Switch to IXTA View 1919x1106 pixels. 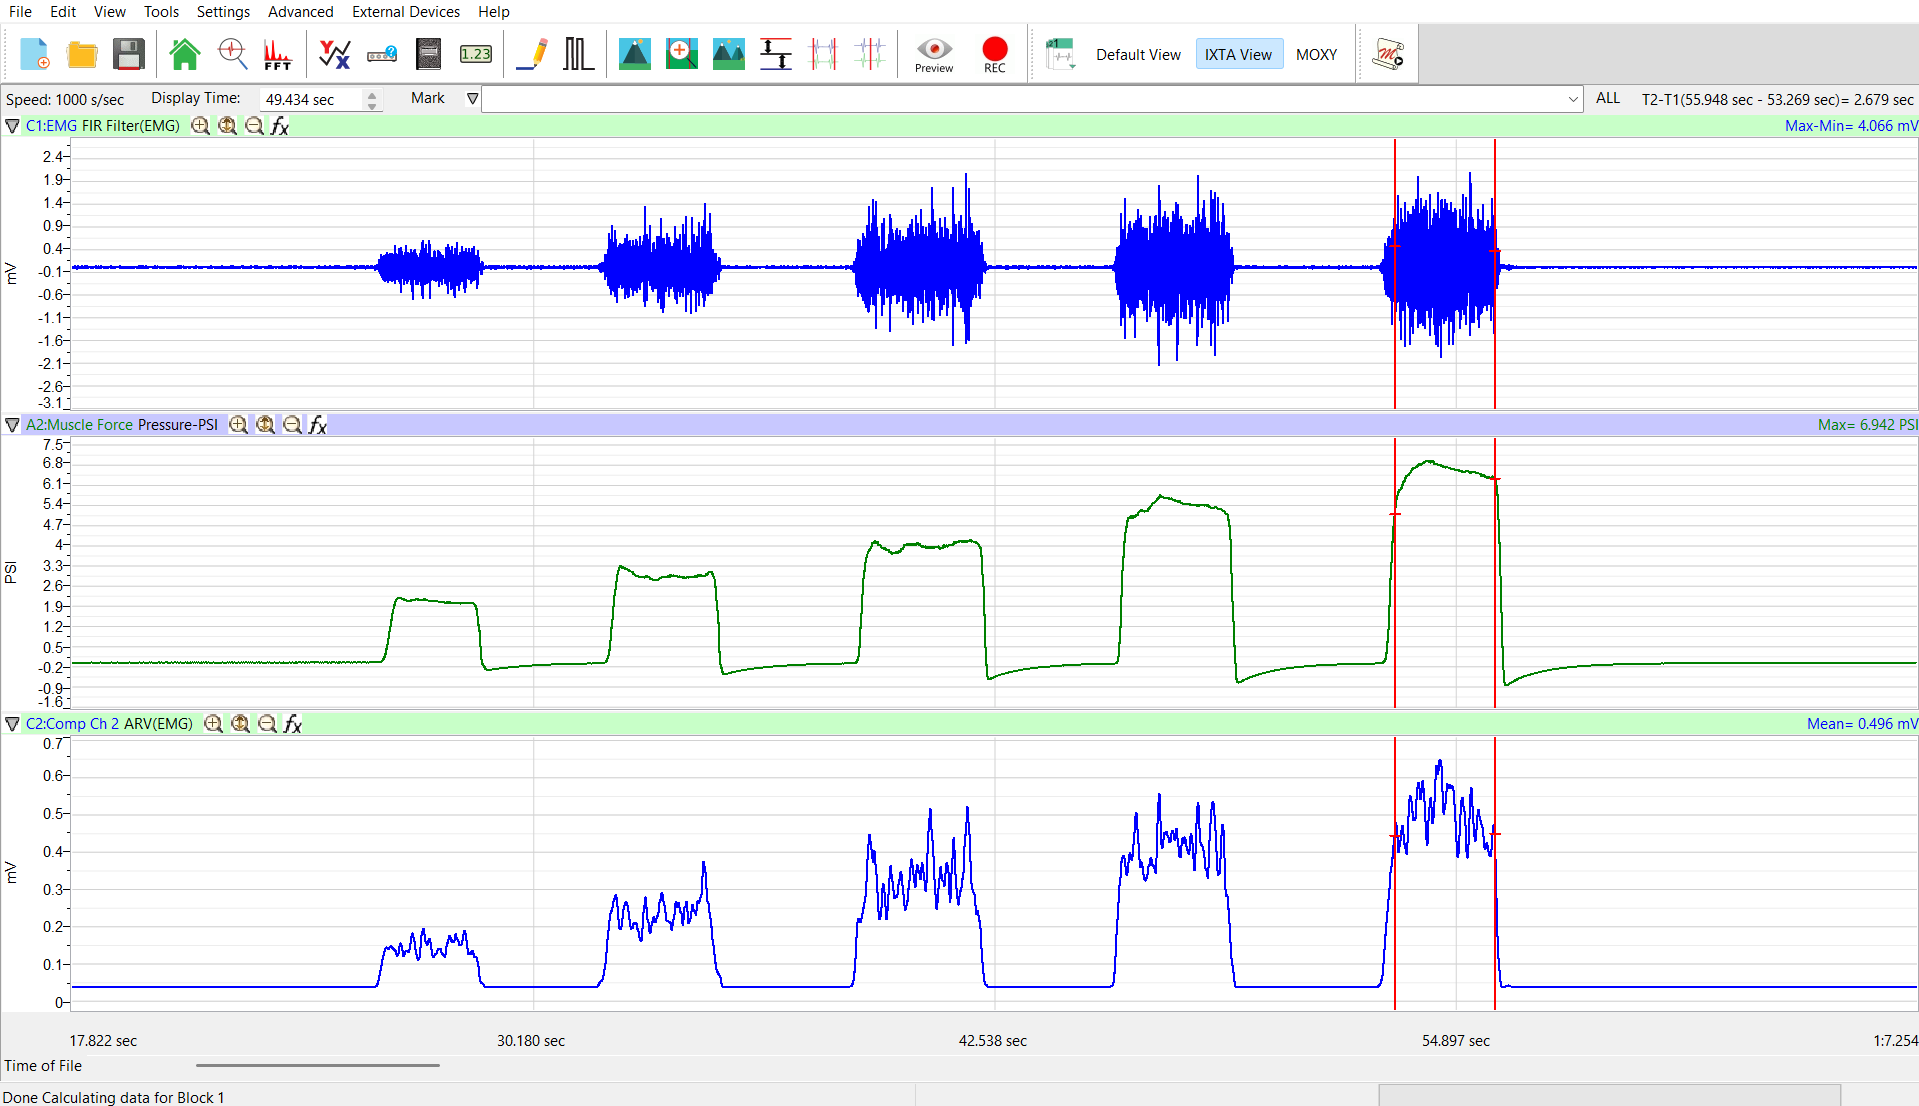1238,55
